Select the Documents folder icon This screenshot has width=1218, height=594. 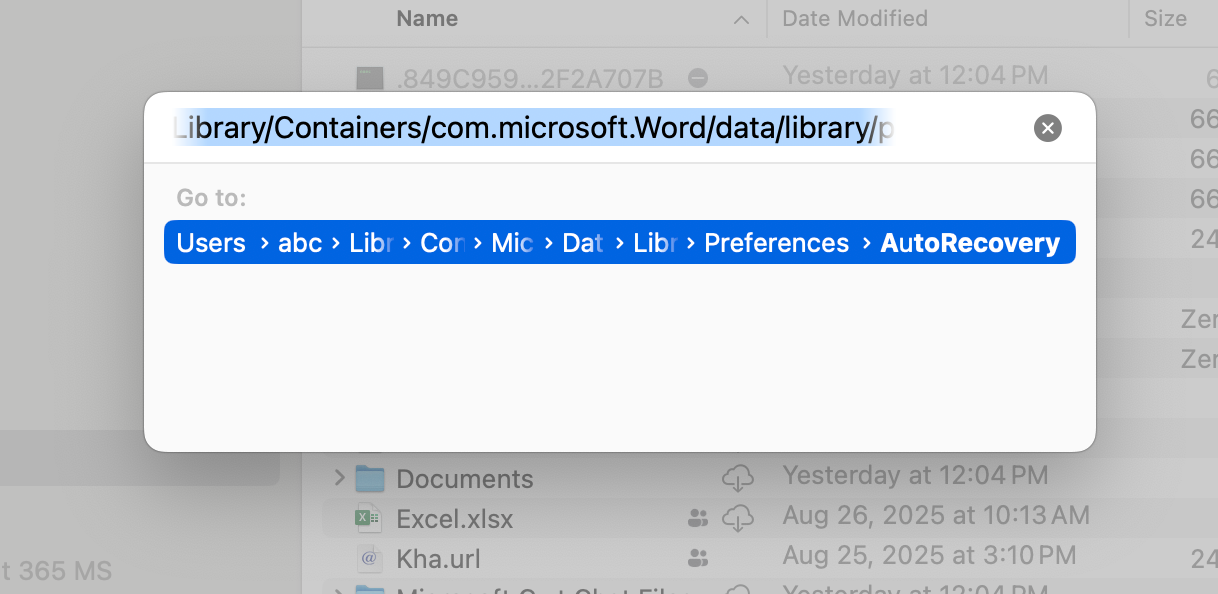coord(370,478)
